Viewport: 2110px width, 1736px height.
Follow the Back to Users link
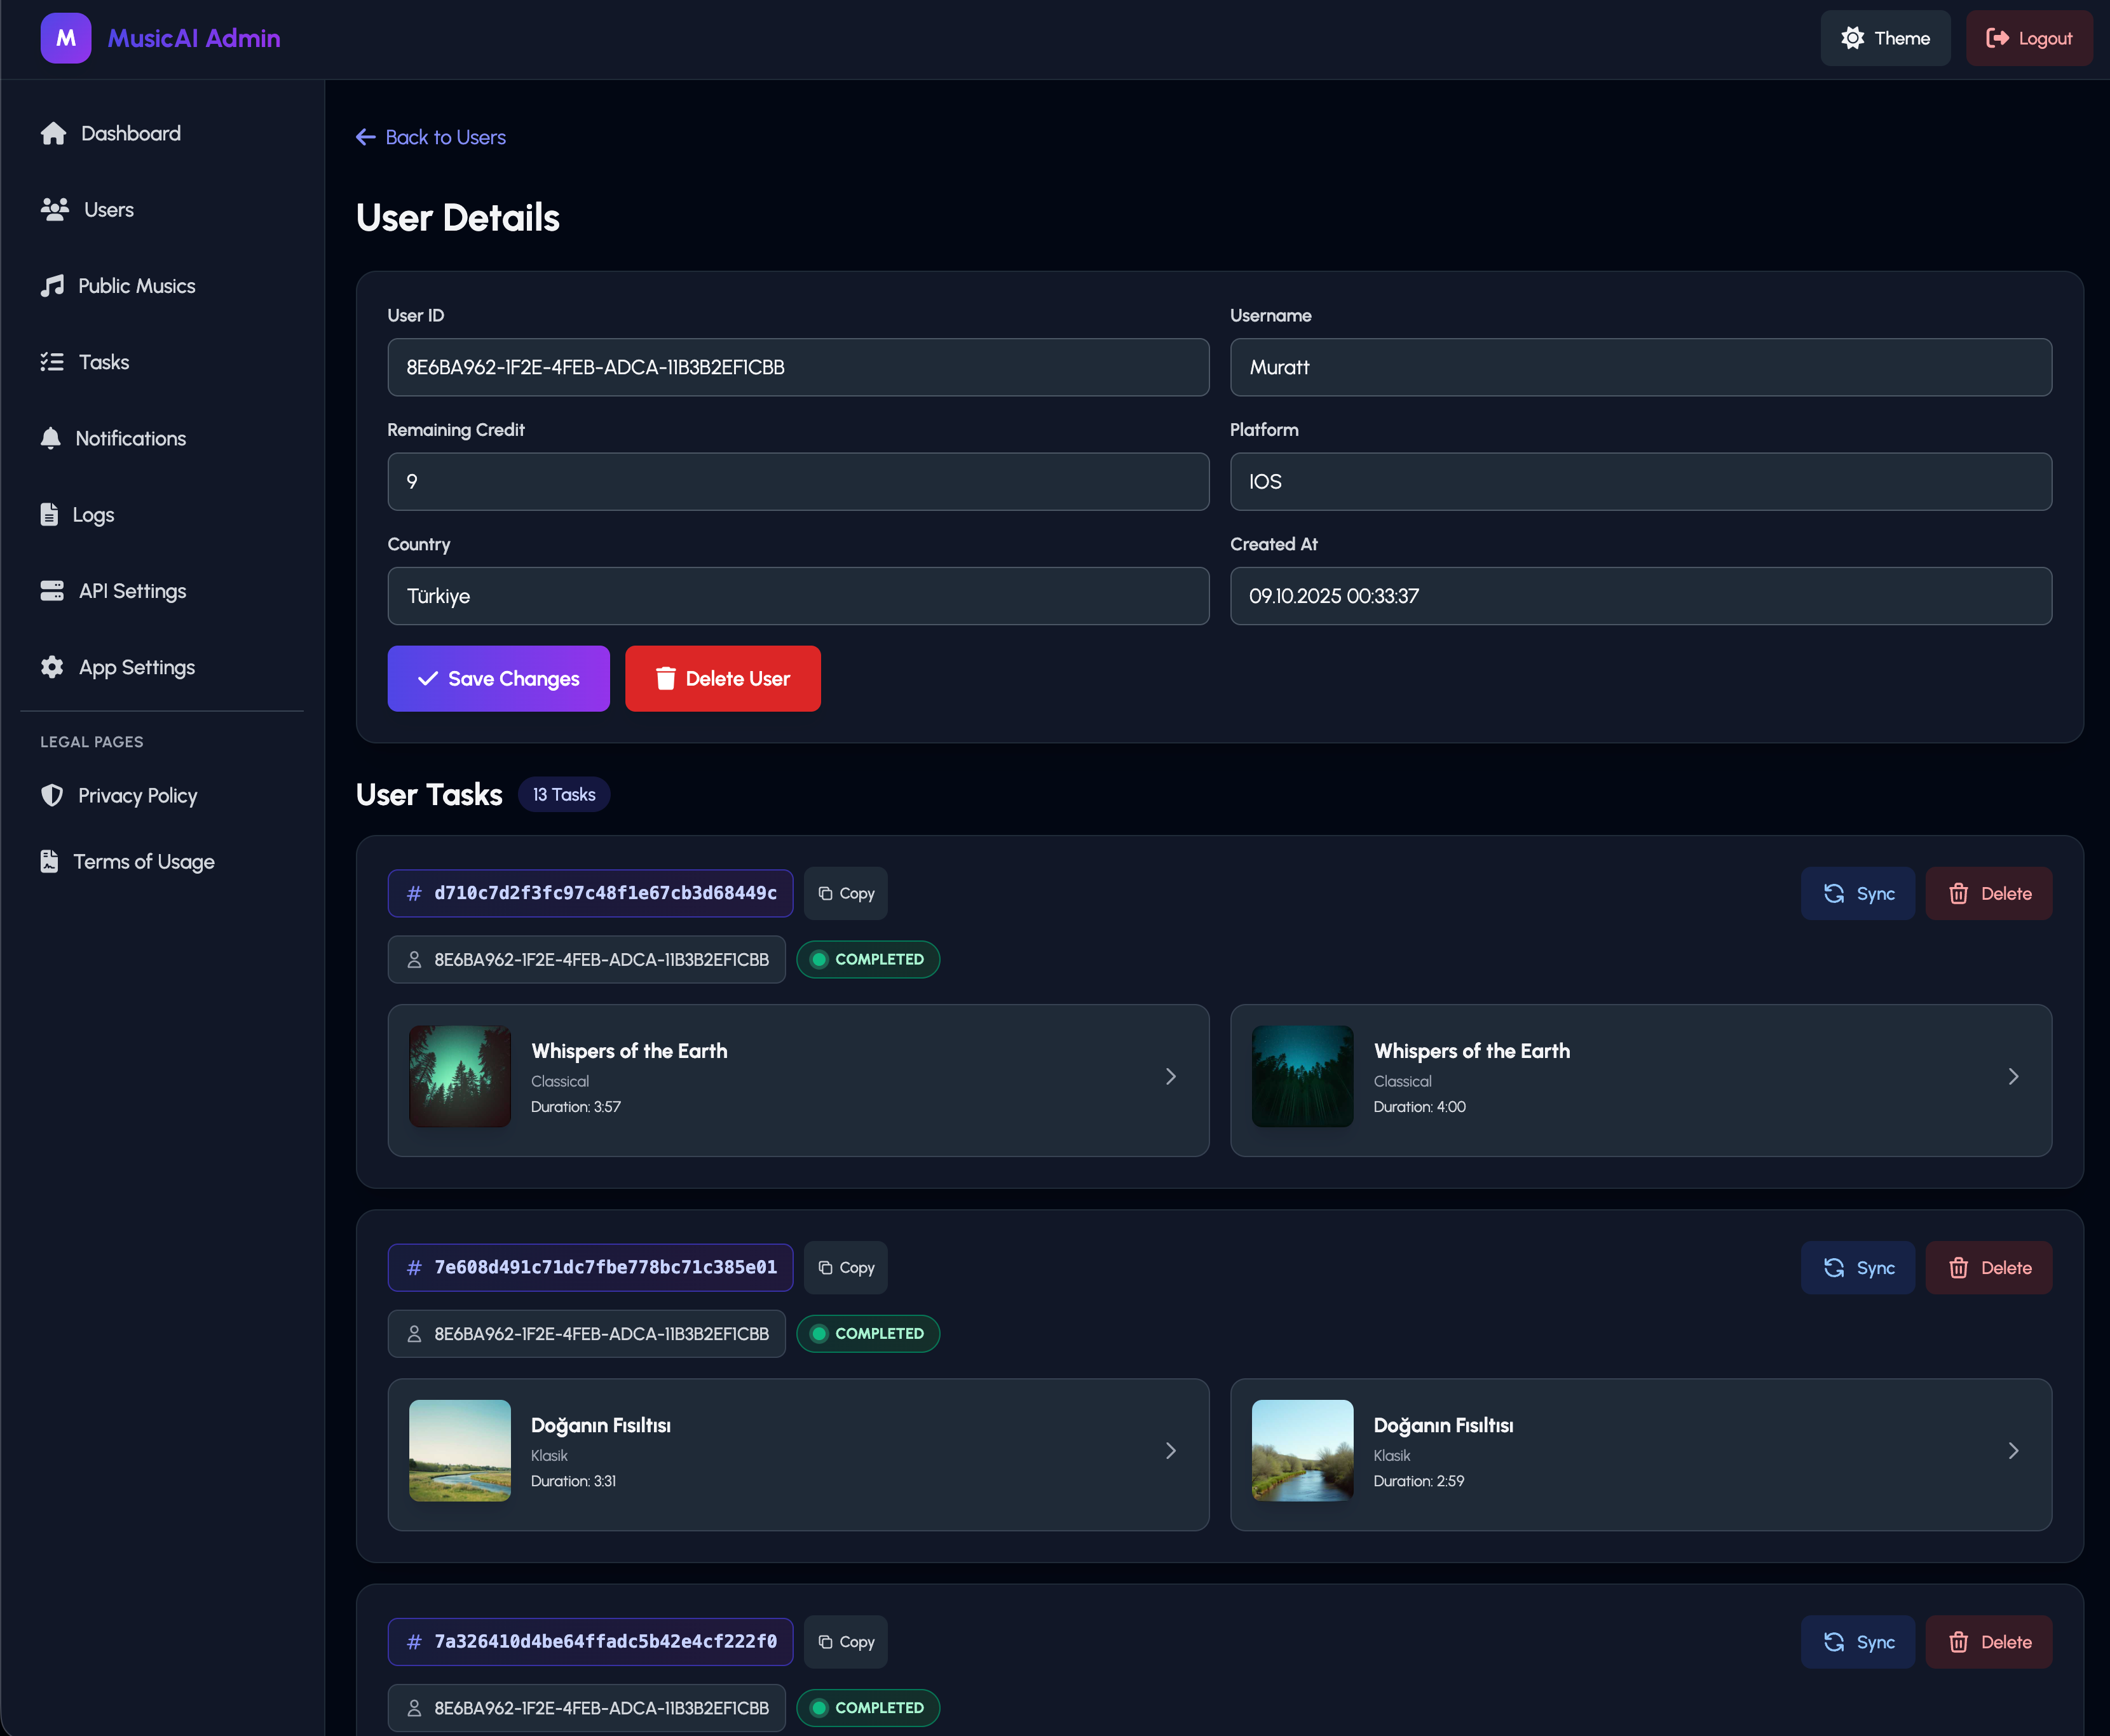[x=431, y=137]
